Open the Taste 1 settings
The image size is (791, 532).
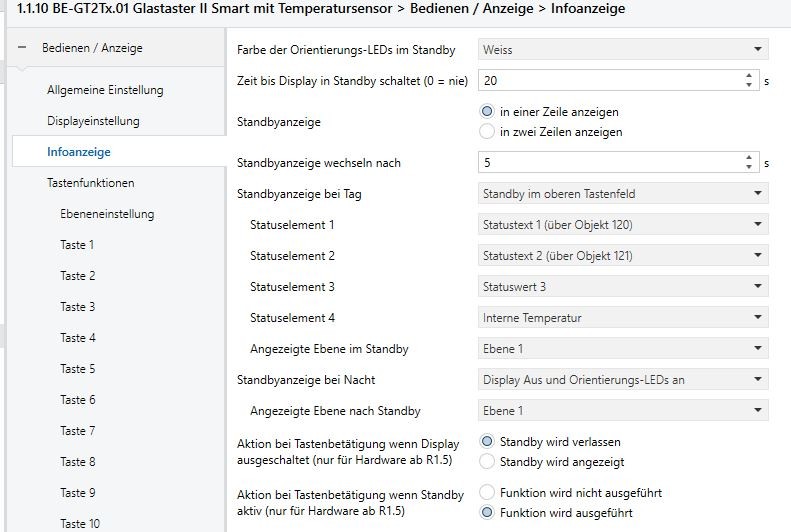pos(77,245)
